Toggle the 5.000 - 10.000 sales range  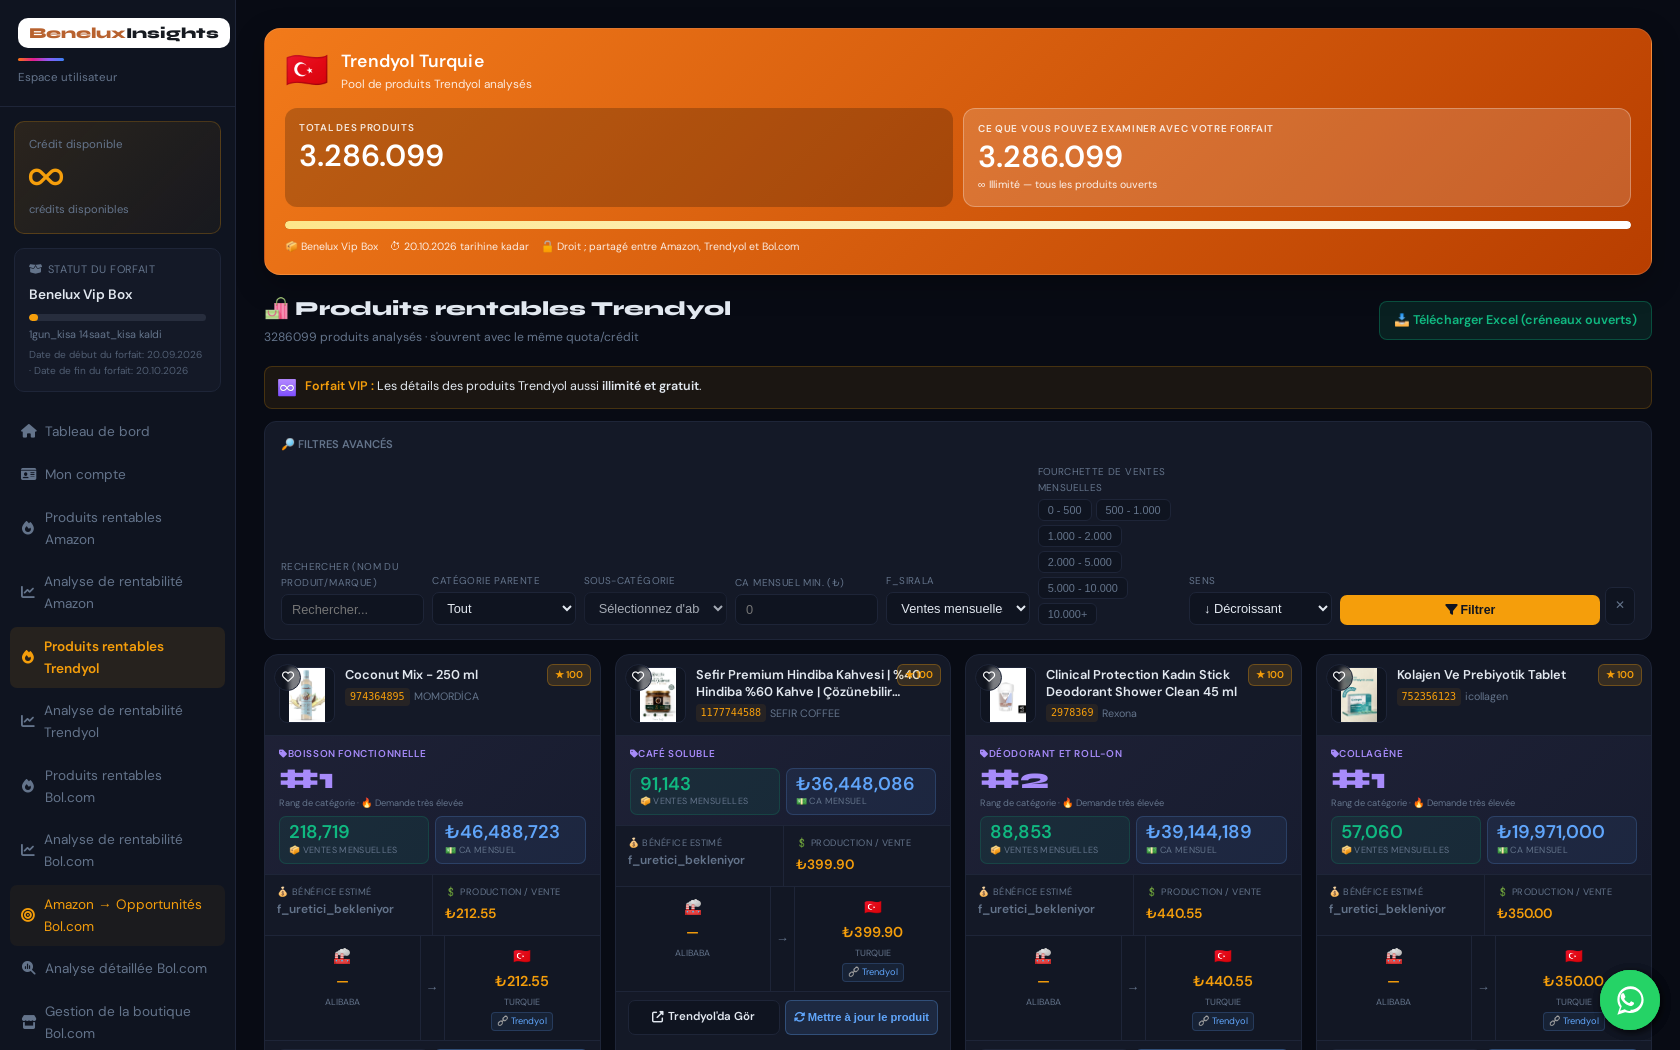coord(1082,588)
